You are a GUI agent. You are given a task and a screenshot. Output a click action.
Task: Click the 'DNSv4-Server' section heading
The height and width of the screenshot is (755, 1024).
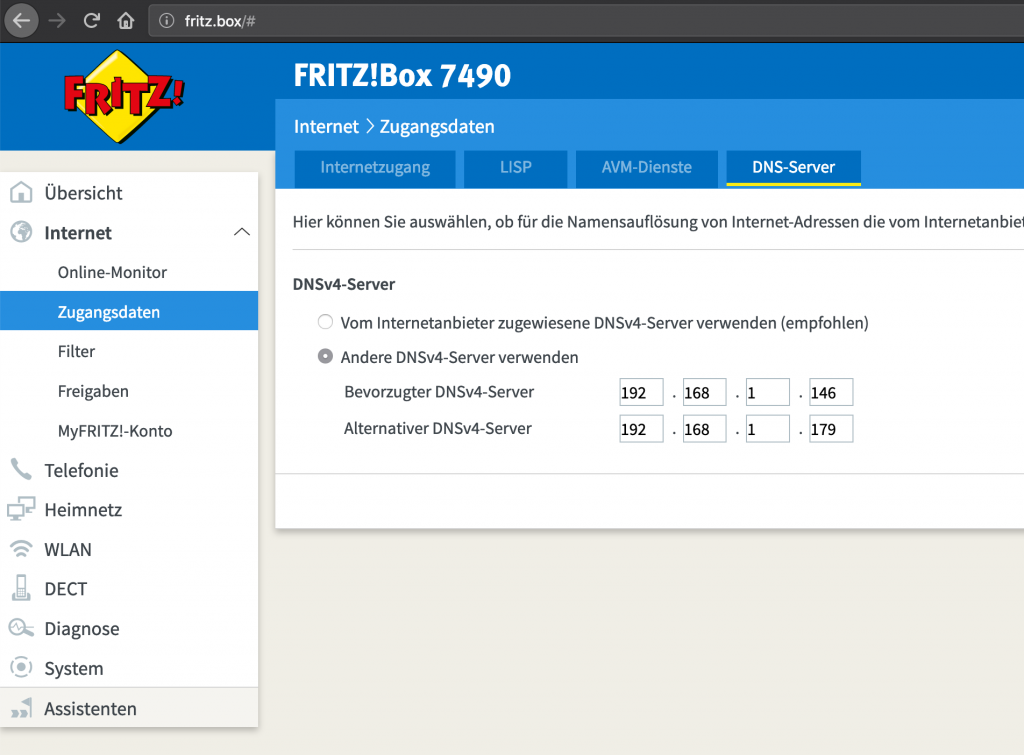[x=344, y=285]
